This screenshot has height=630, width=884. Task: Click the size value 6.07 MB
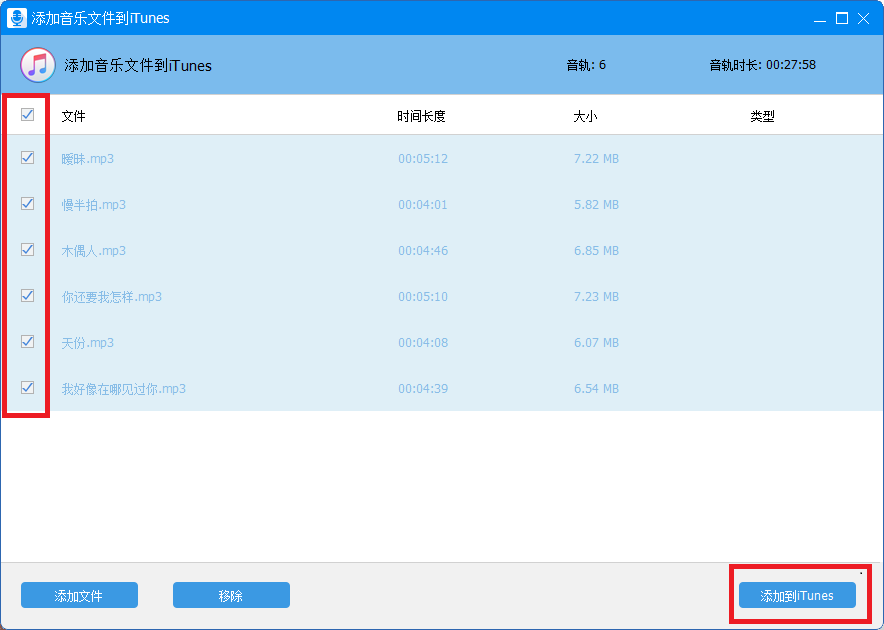596,343
